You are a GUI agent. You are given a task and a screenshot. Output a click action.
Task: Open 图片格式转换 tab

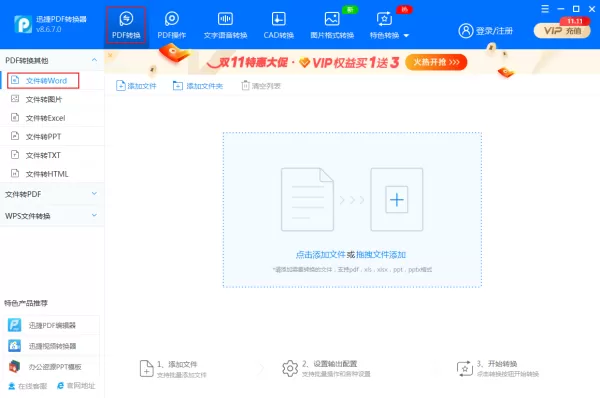pos(332,25)
